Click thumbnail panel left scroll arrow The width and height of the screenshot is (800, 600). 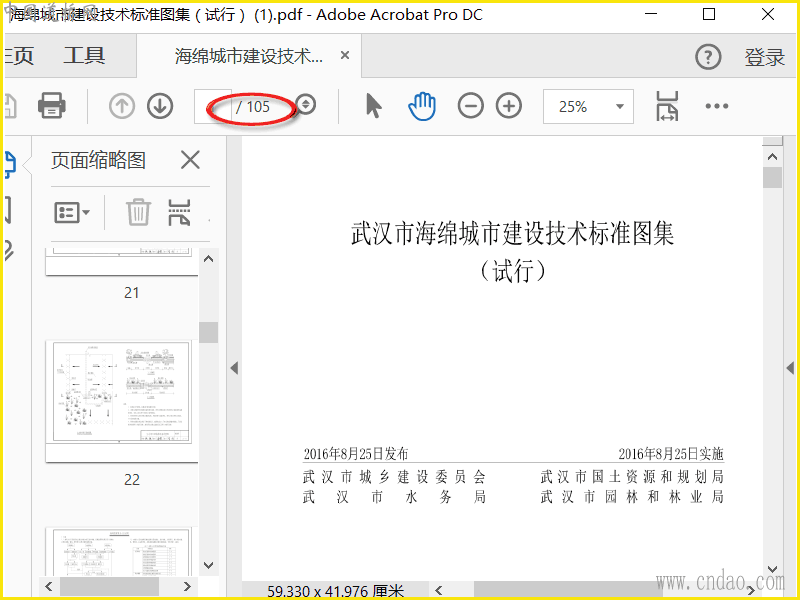[48, 586]
